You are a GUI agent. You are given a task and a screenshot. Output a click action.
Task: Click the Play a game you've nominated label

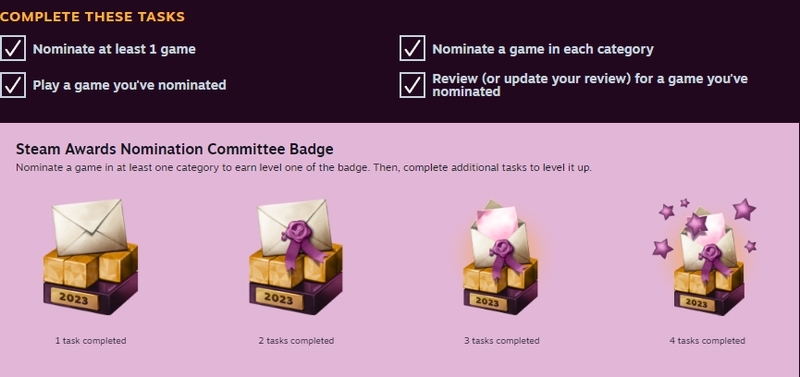[x=130, y=85]
